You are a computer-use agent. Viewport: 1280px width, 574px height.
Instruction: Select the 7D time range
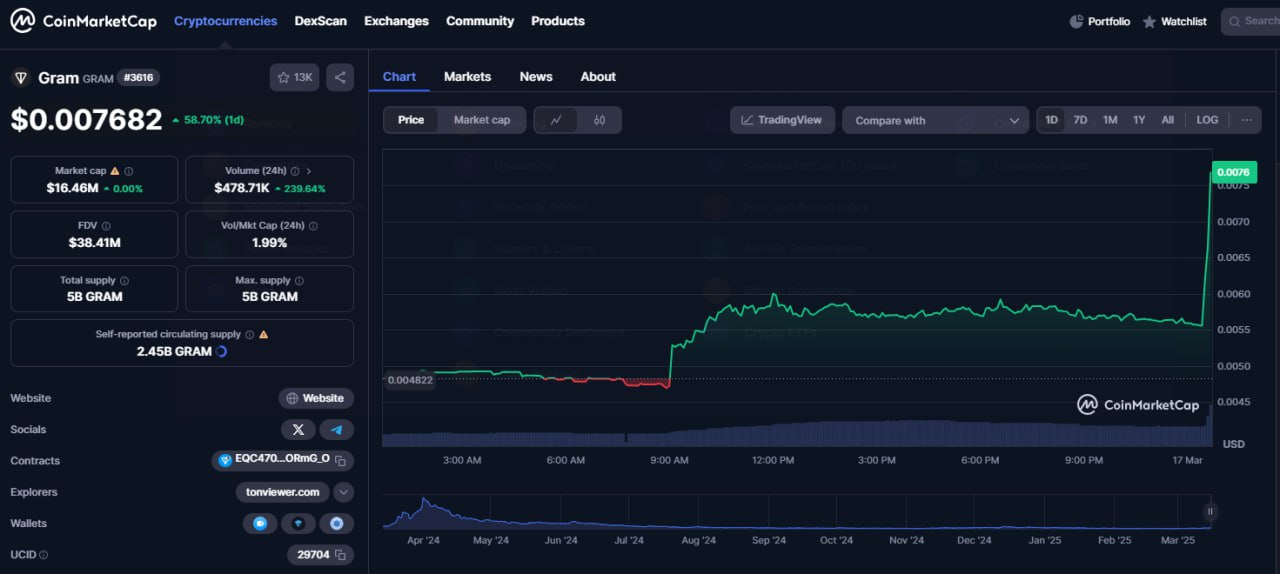[x=1081, y=120]
